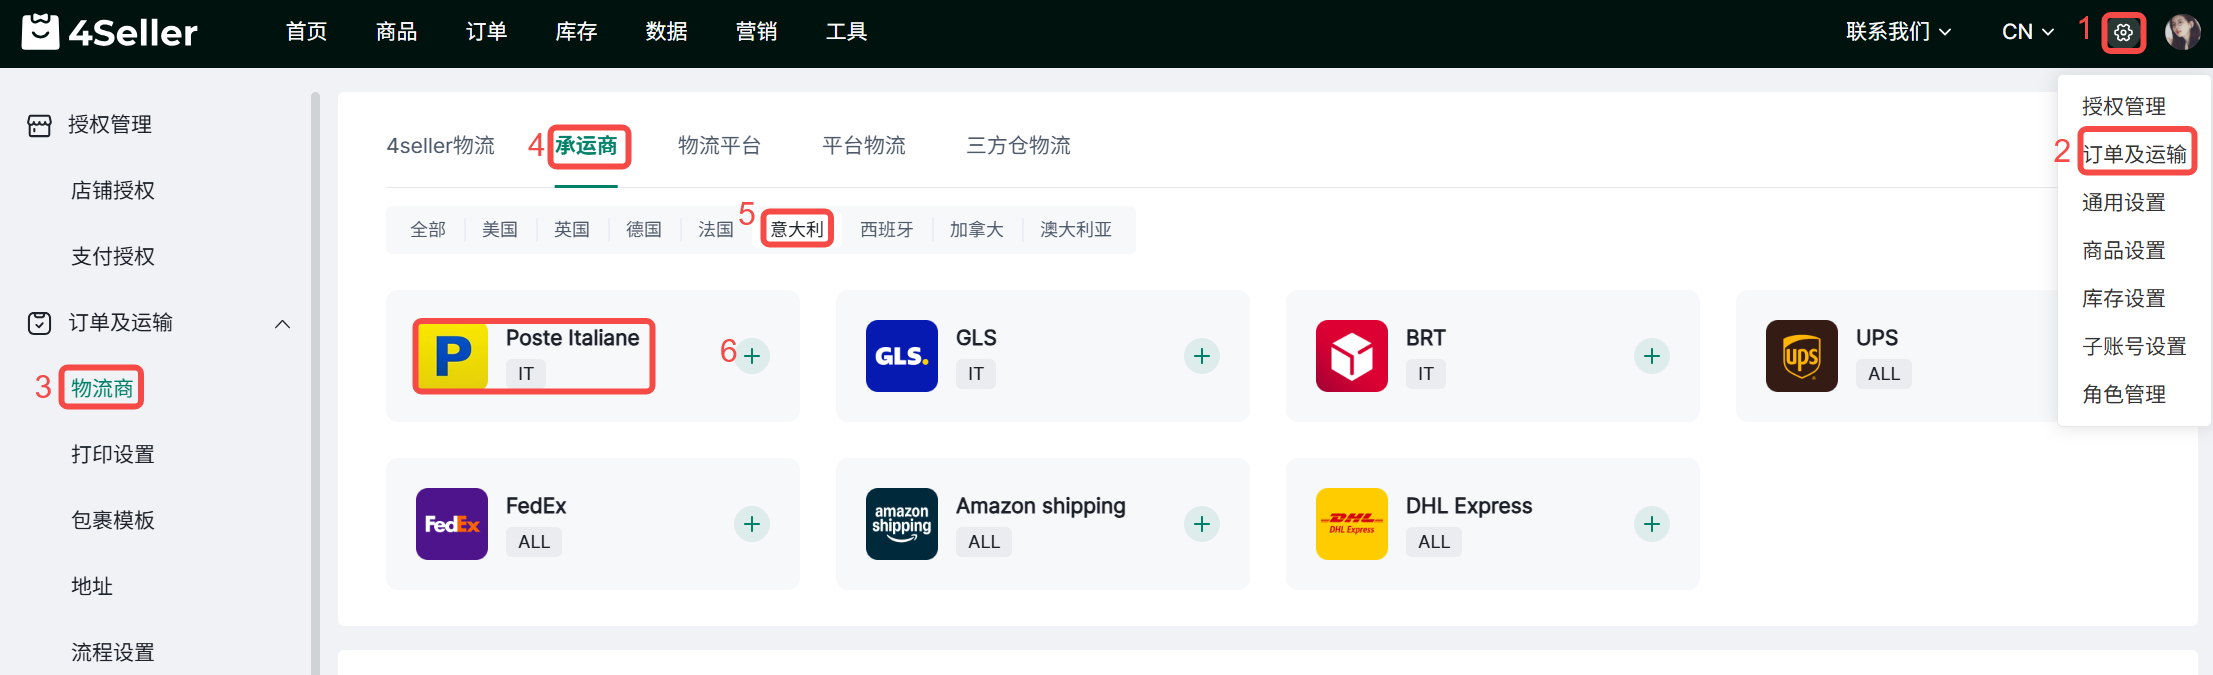Add DHL Express via the plus icon
Image resolution: width=2213 pixels, height=675 pixels.
point(1651,524)
